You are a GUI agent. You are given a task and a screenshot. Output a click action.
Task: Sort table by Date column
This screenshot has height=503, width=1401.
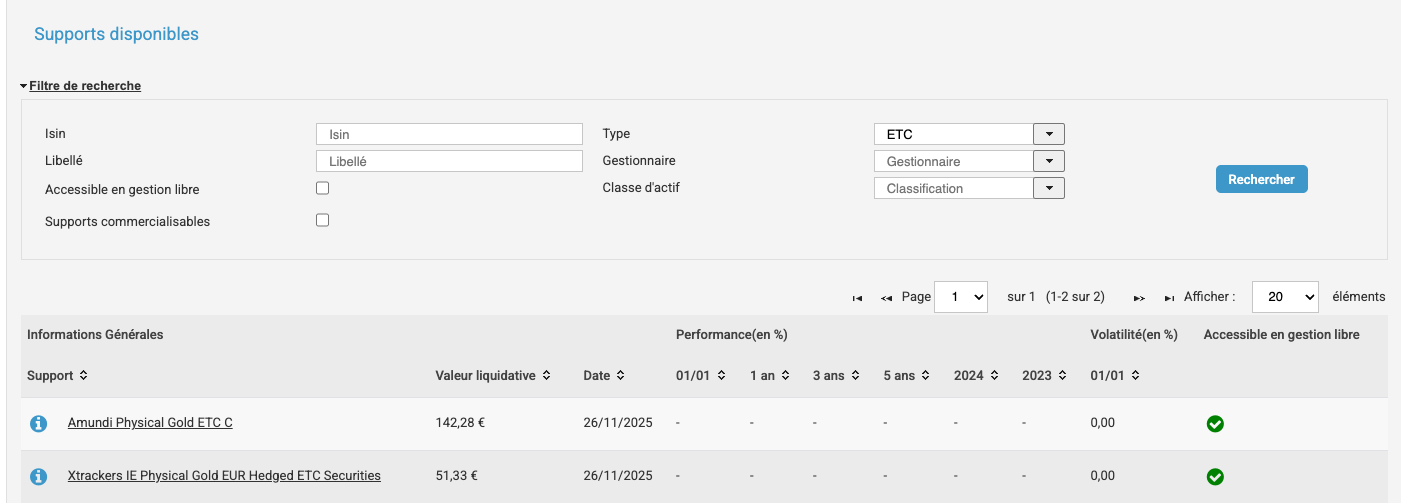(620, 376)
